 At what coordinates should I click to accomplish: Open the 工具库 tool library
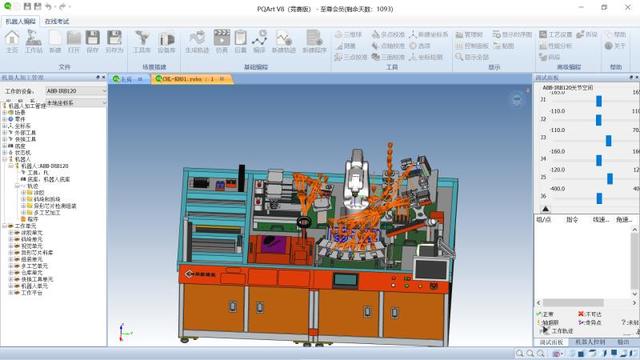pyautogui.click(x=142, y=42)
